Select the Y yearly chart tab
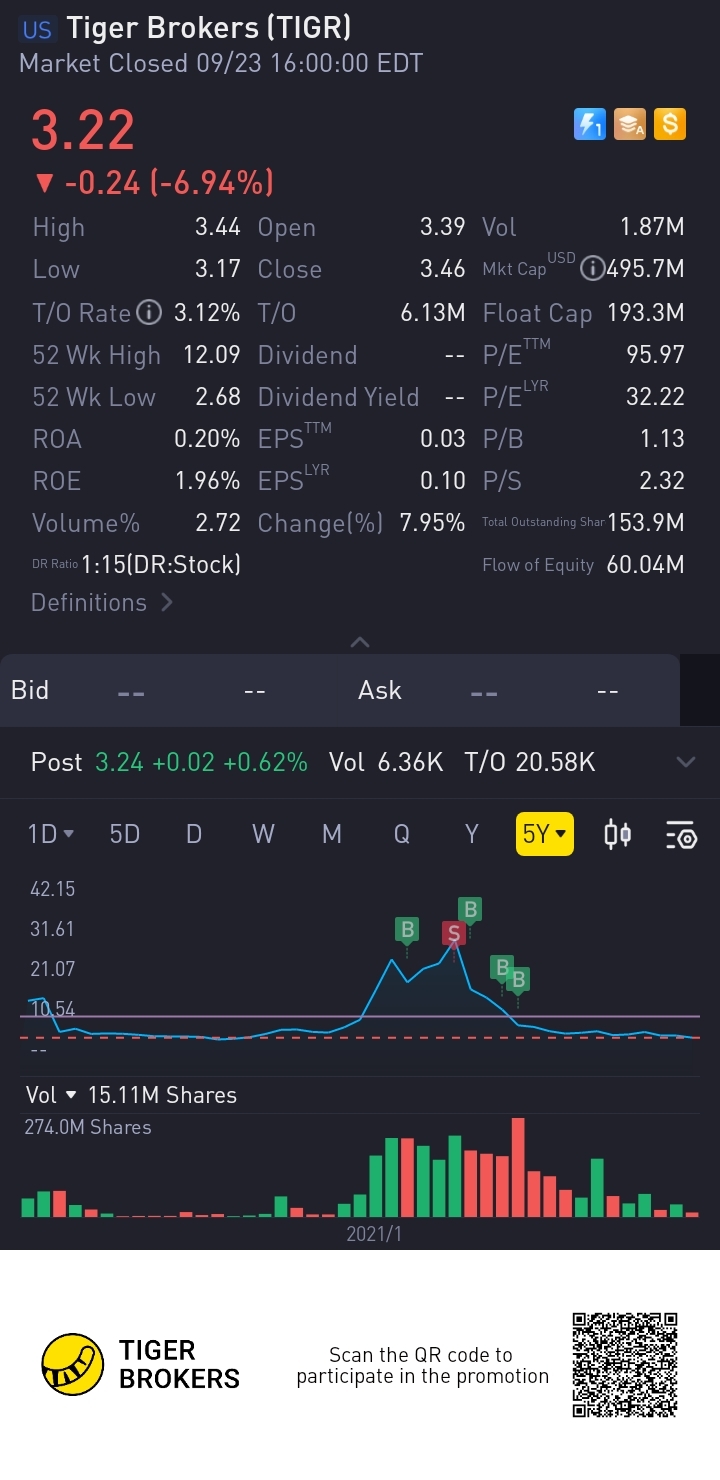This screenshot has height=1480, width=720. click(x=472, y=834)
